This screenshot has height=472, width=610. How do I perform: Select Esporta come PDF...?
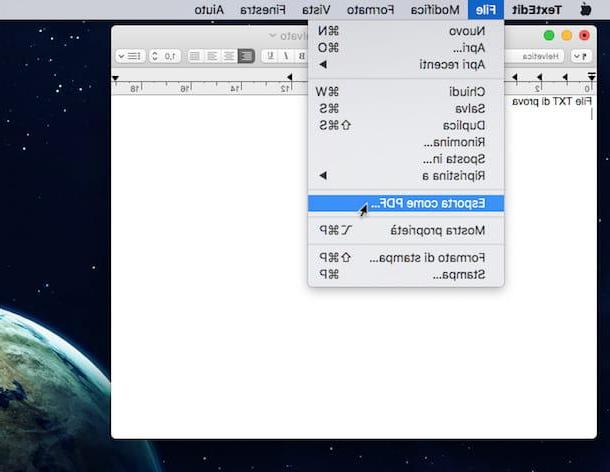(406, 203)
